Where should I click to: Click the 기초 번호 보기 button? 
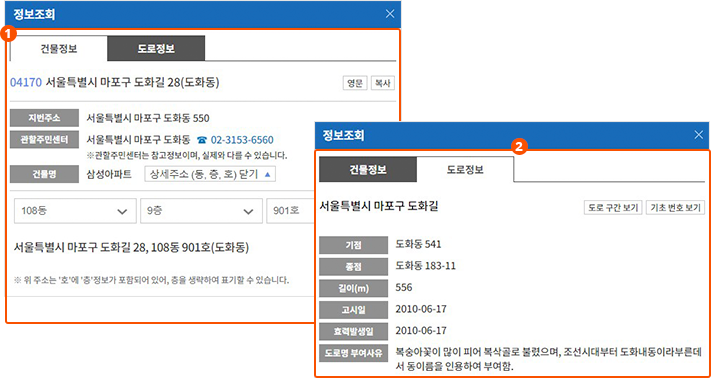pos(675,208)
